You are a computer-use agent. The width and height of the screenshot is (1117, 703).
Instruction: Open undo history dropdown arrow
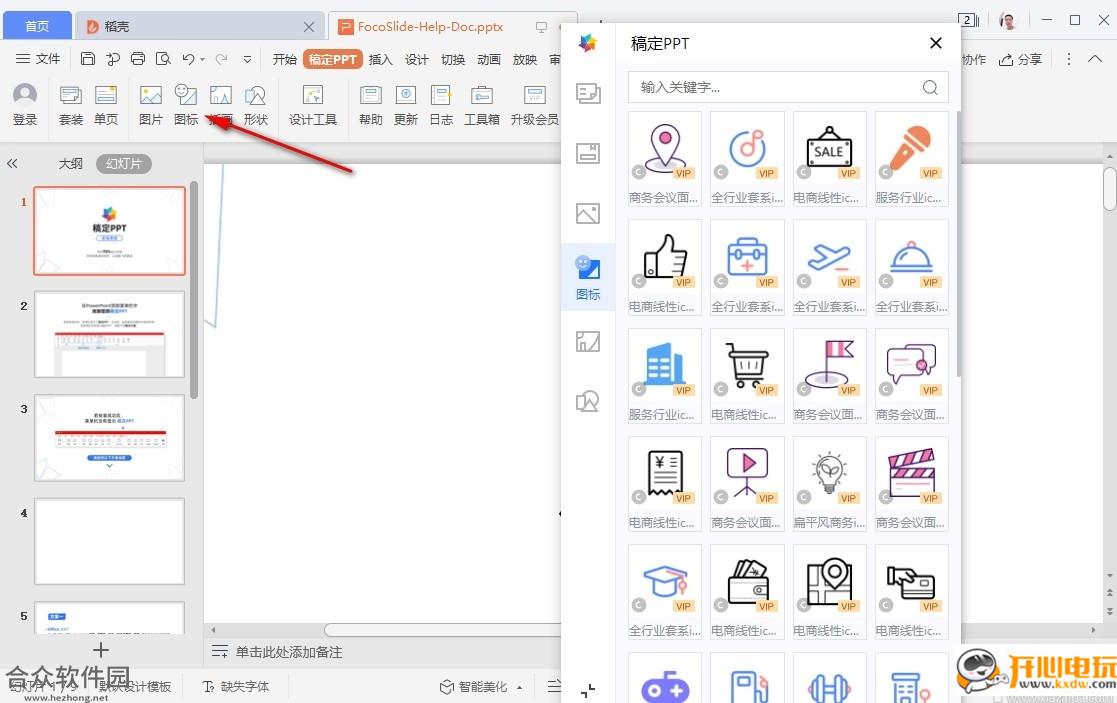tap(202, 60)
